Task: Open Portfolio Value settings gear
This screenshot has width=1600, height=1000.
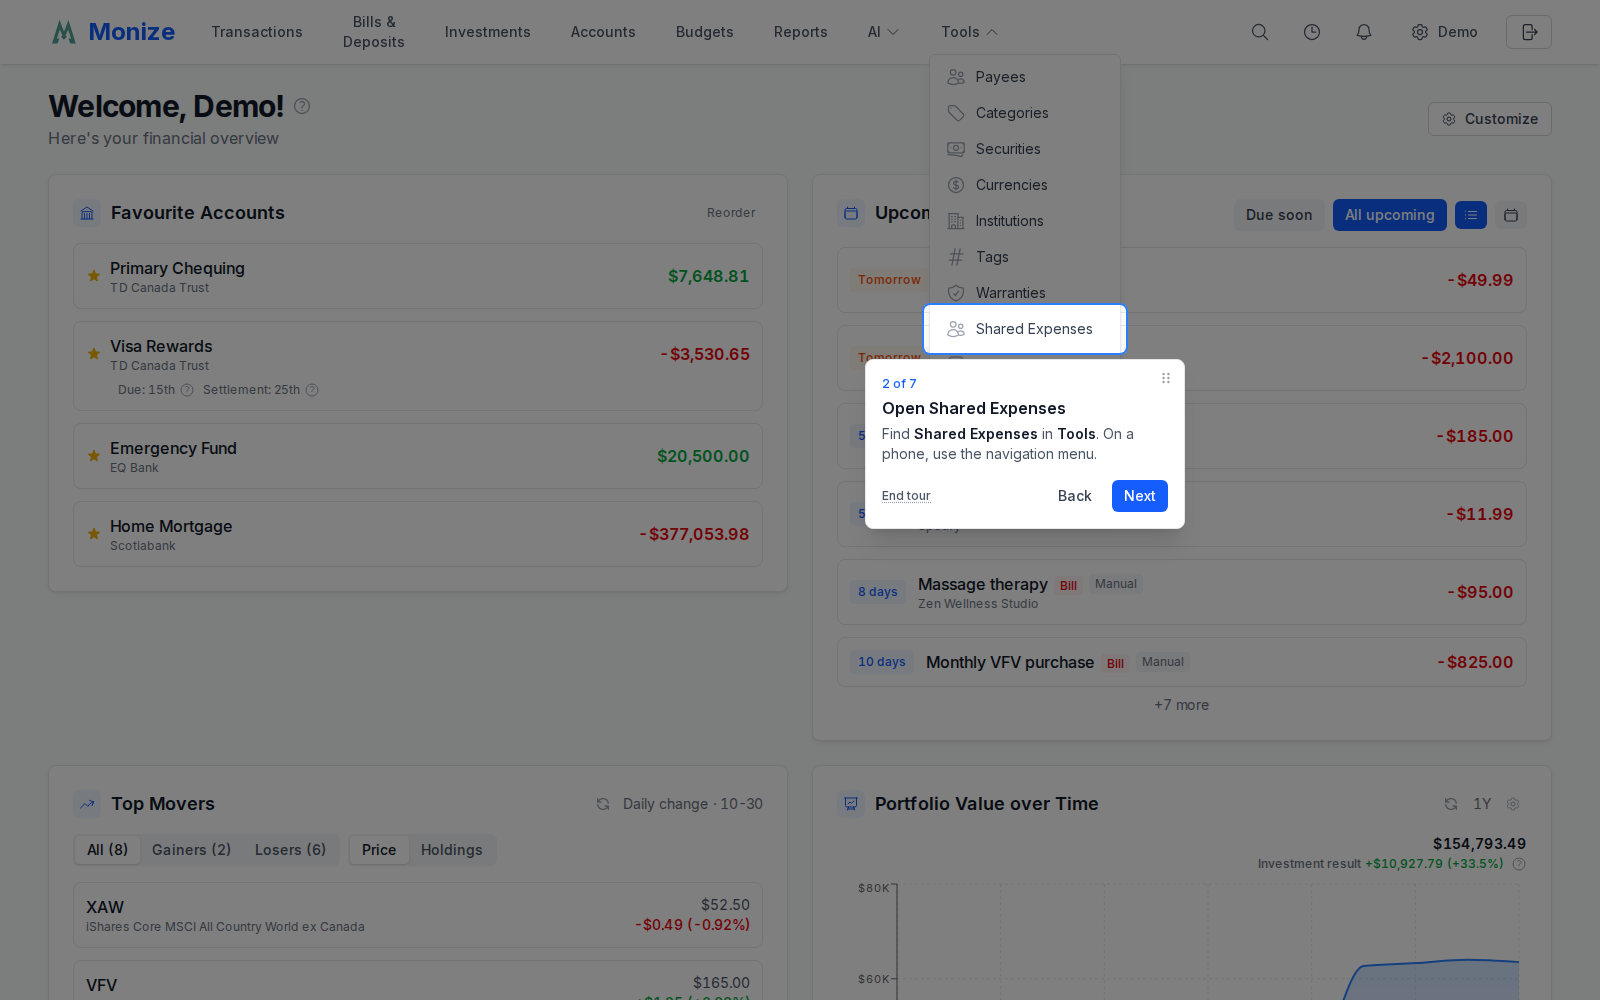Action: click(x=1513, y=804)
